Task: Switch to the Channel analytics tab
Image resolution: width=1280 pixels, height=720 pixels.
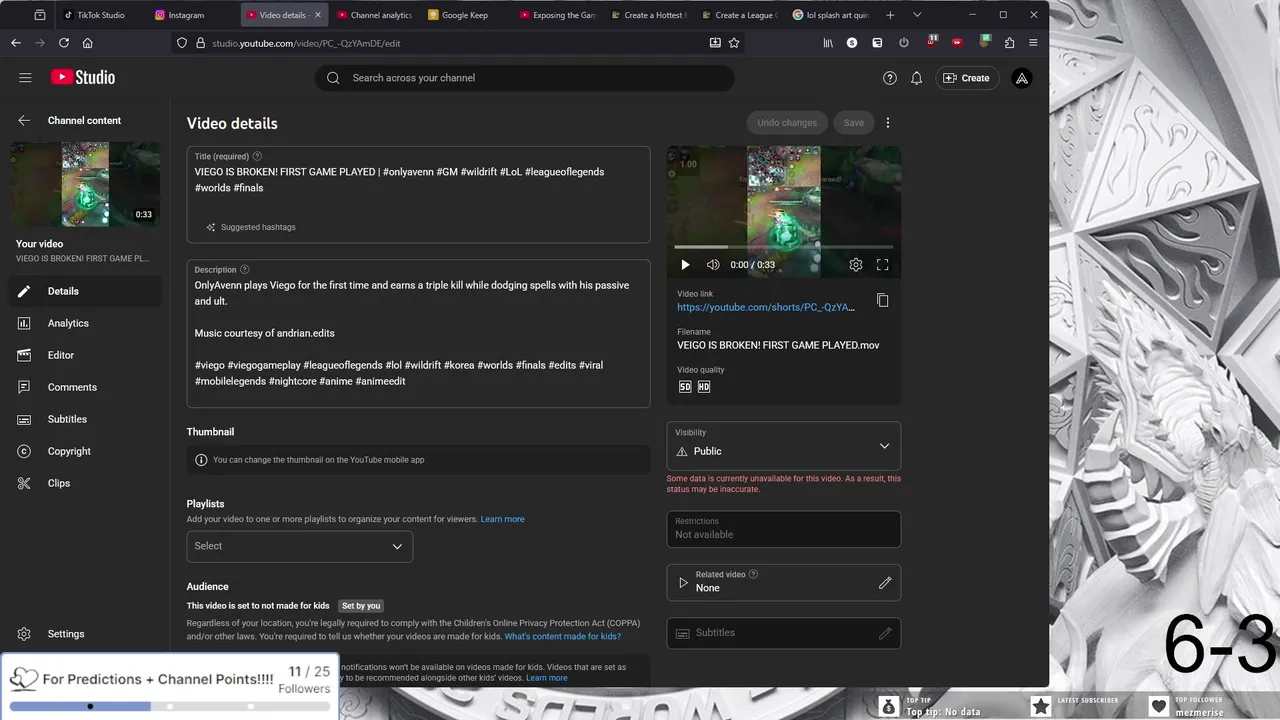Action: point(375,15)
